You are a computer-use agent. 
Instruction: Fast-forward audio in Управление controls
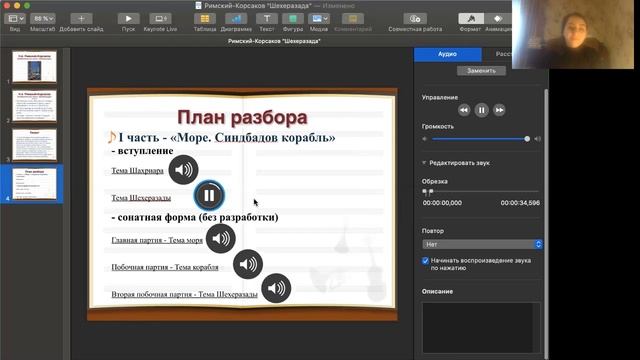(499, 110)
